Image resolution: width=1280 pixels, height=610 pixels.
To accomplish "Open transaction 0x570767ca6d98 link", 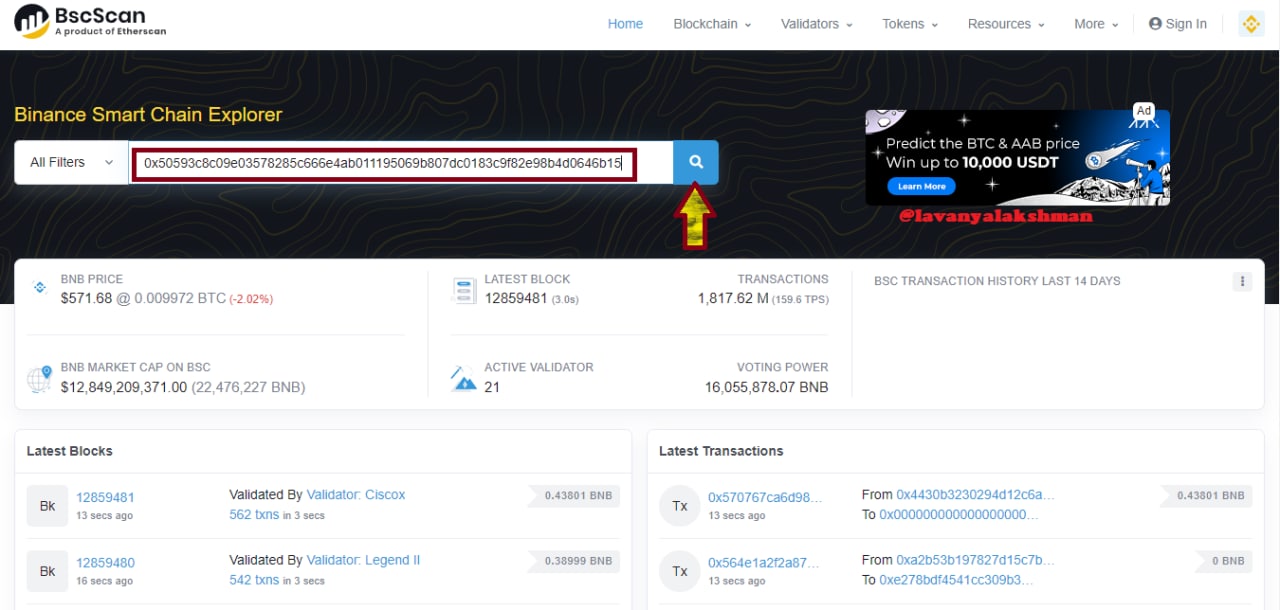I will click(x=765, y=497).
